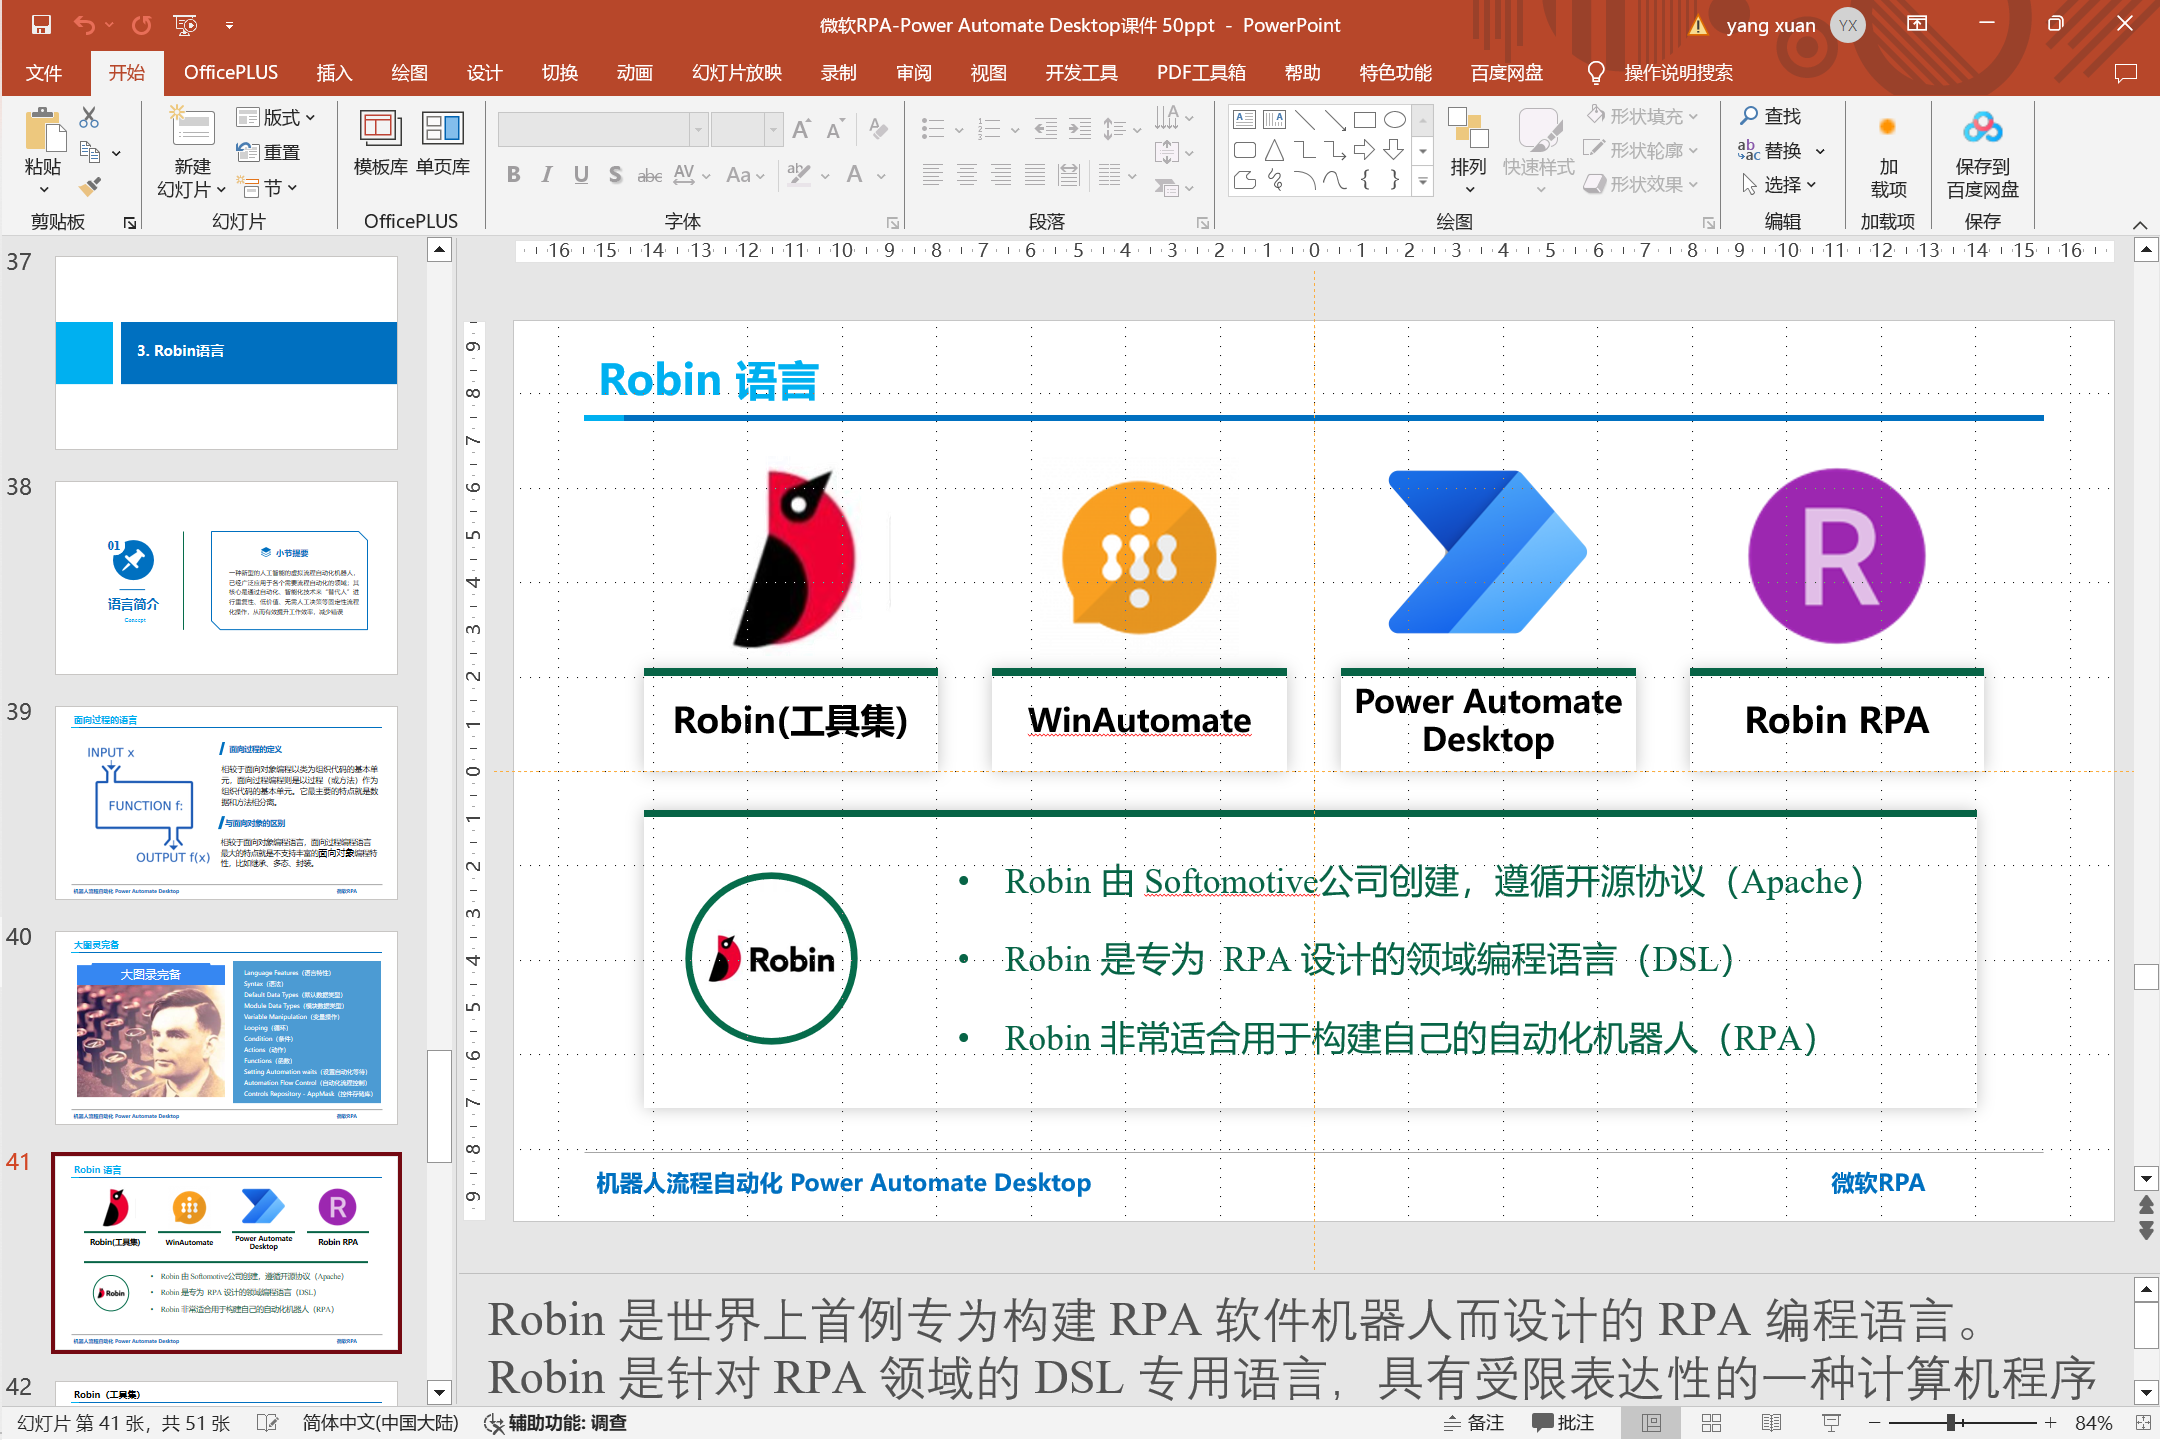Select the text box shape icon
Viewport: 2160px width, 1440px height.
(1245, 120)
